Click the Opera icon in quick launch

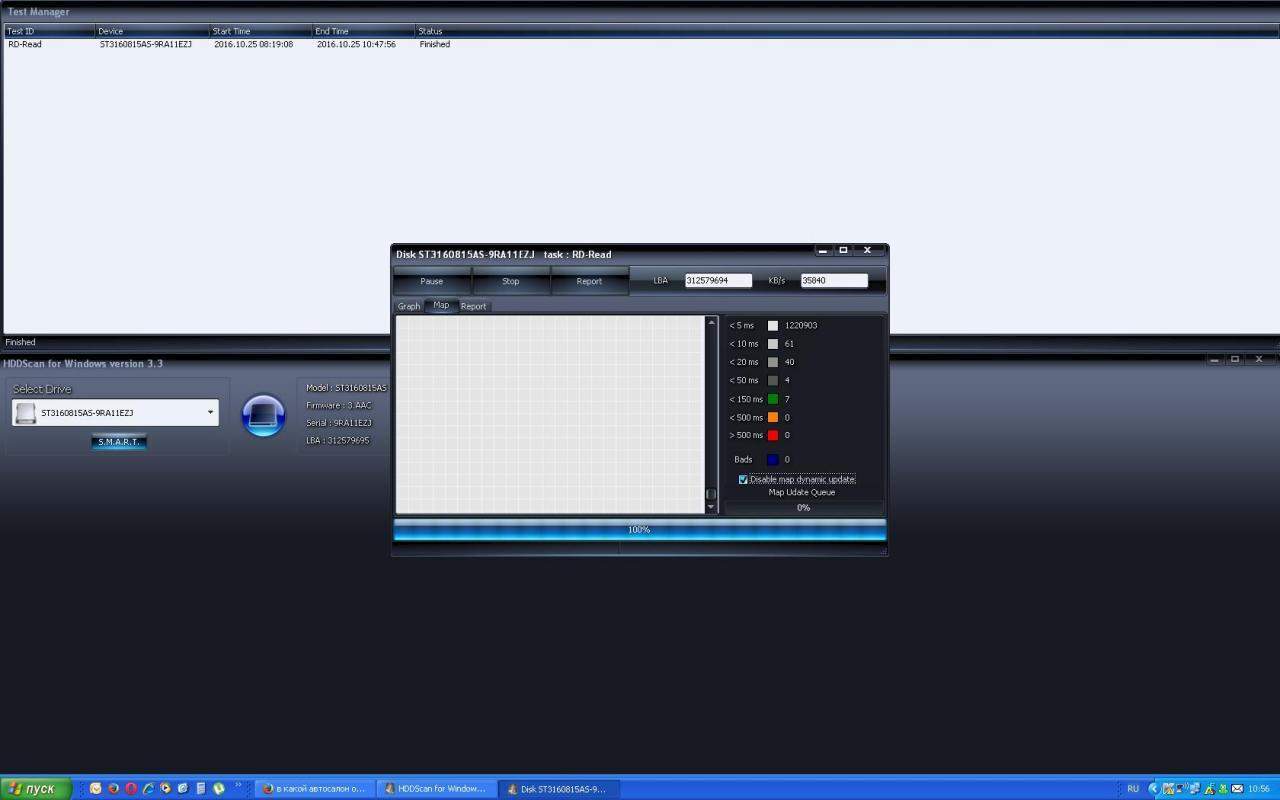coord(131,789)
